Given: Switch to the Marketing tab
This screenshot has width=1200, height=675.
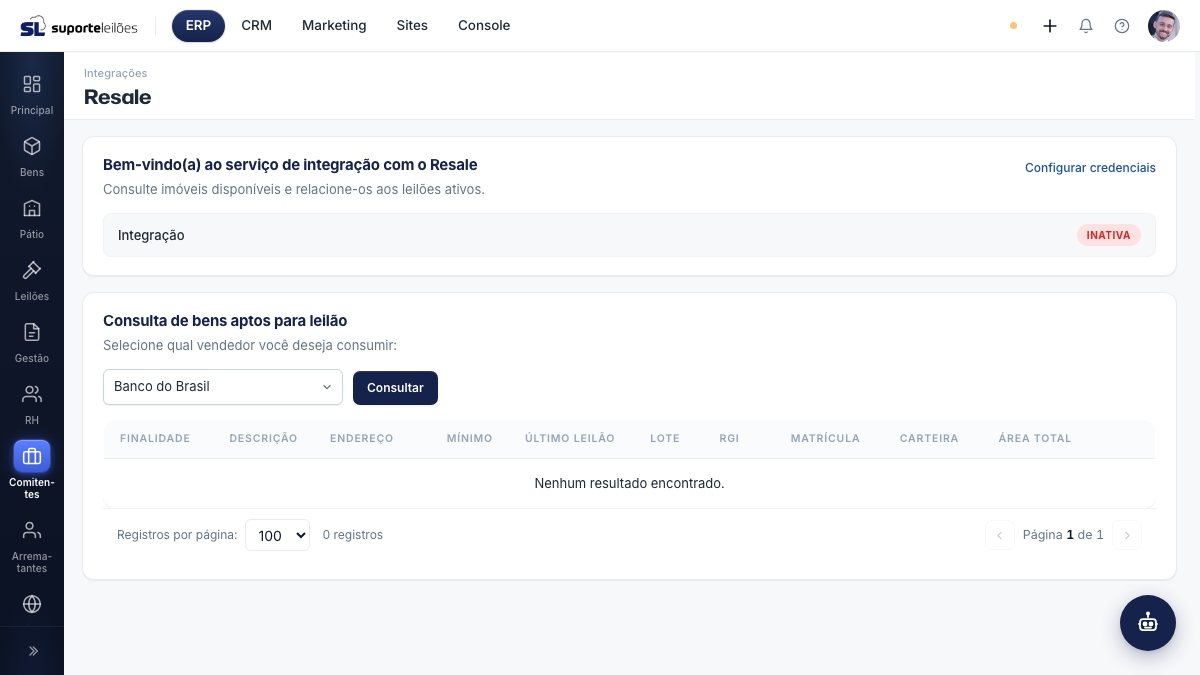Looking at the screenshot, I should tap(334, 26).
